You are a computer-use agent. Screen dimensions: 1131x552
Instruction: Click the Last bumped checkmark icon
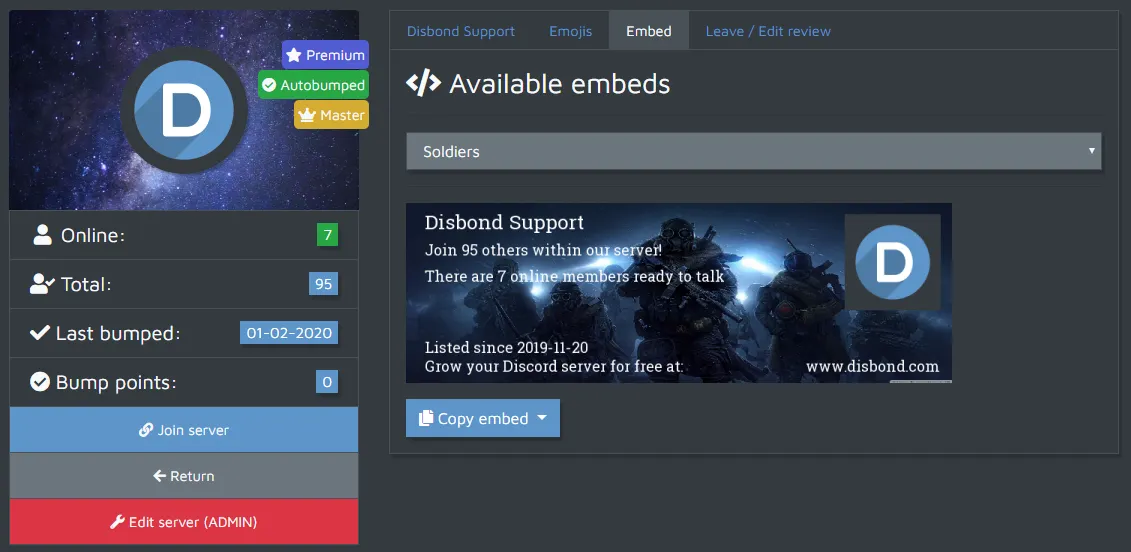click(40, 333)
